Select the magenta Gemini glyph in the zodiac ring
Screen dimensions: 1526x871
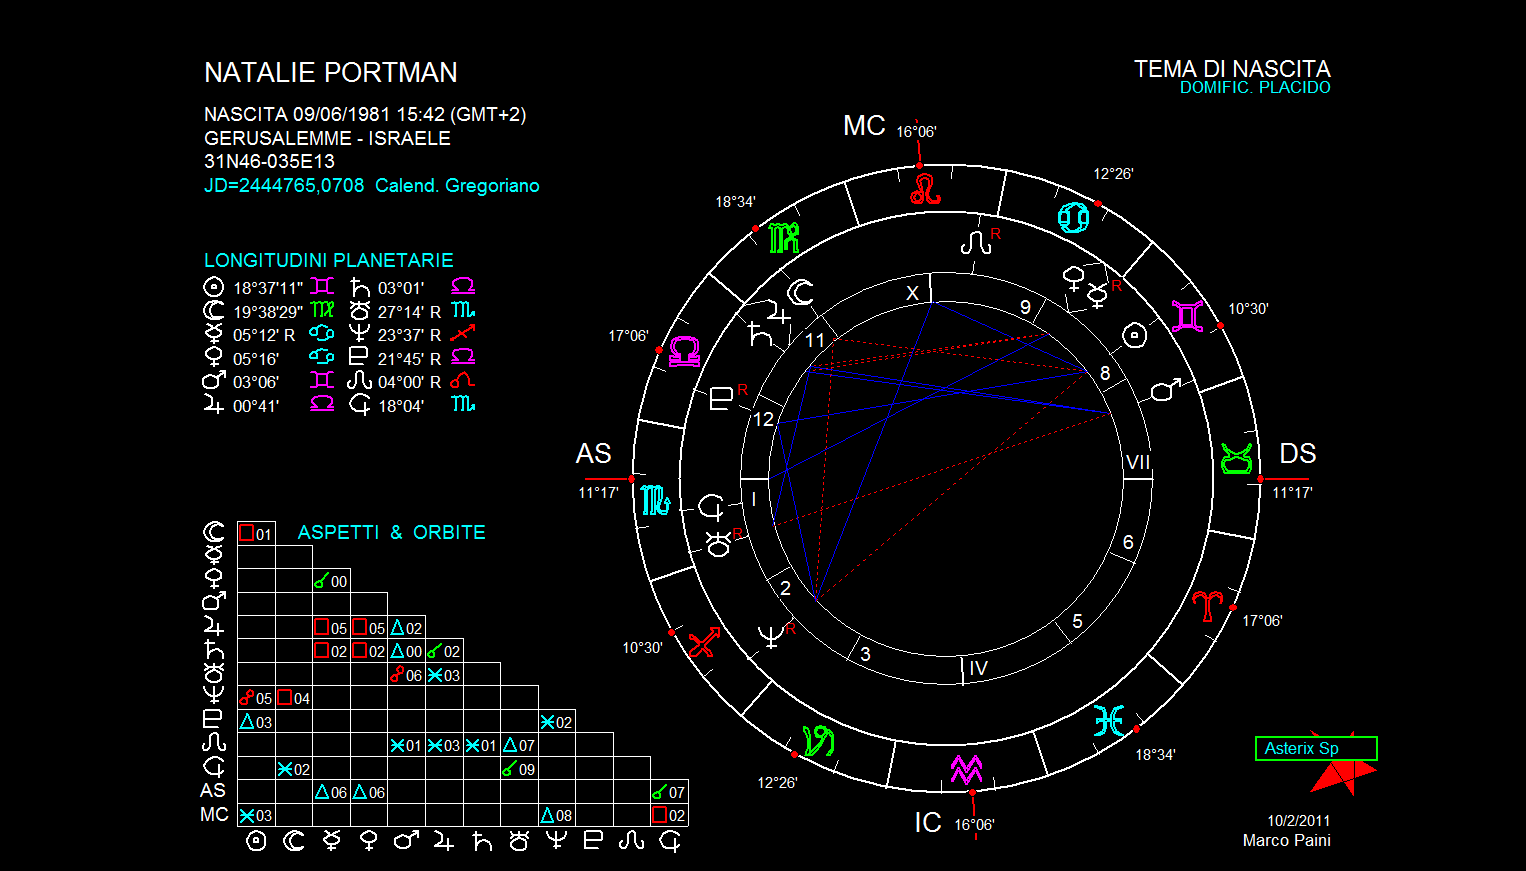click(1187, 316)
